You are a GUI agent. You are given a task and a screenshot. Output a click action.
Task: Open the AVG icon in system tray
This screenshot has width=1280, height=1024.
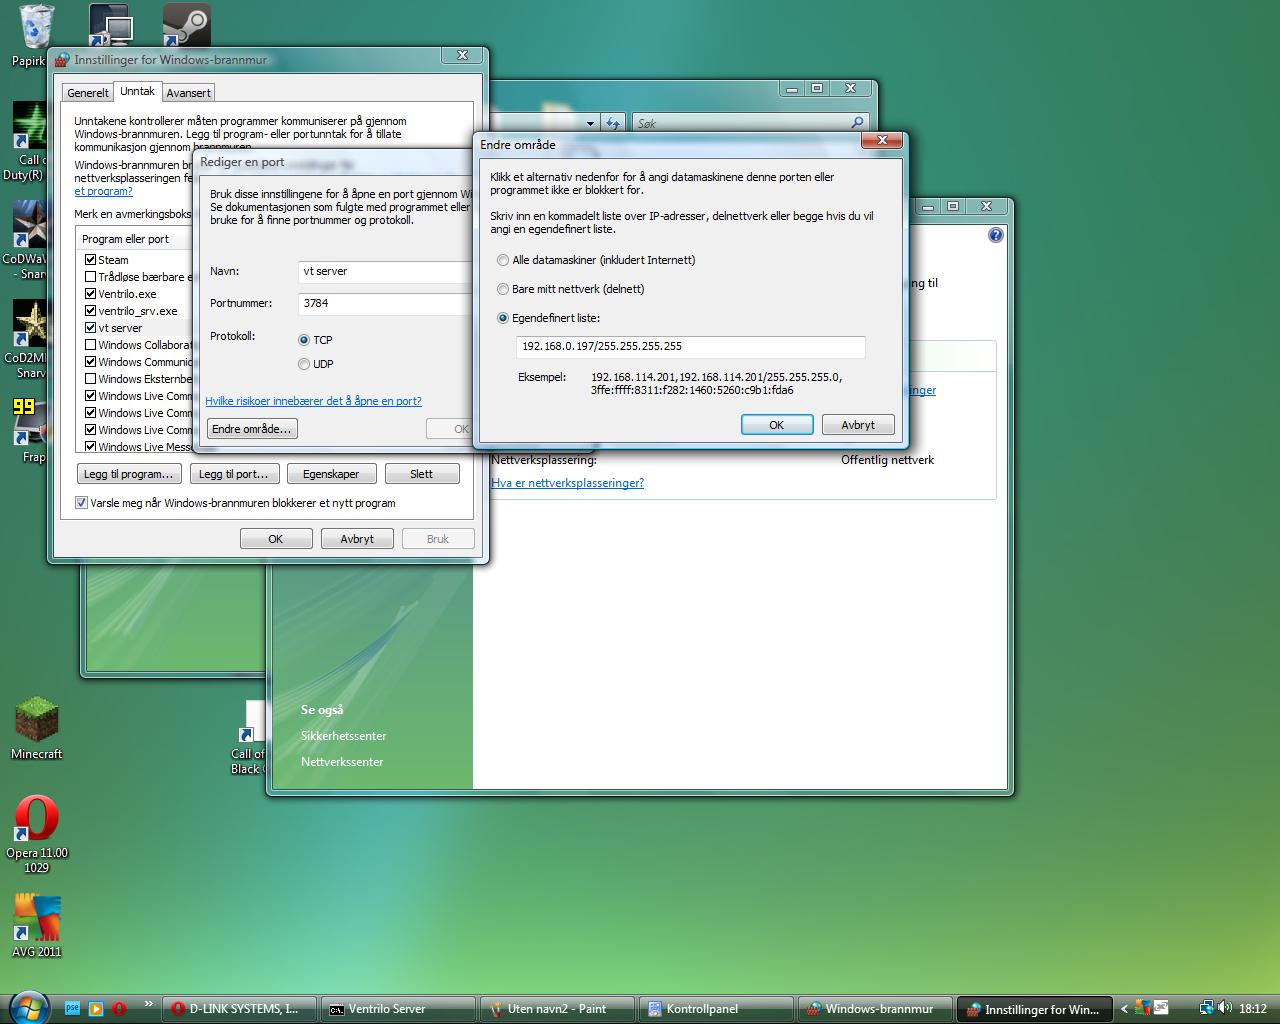pyautogui.click(x=1143, y=1008)
